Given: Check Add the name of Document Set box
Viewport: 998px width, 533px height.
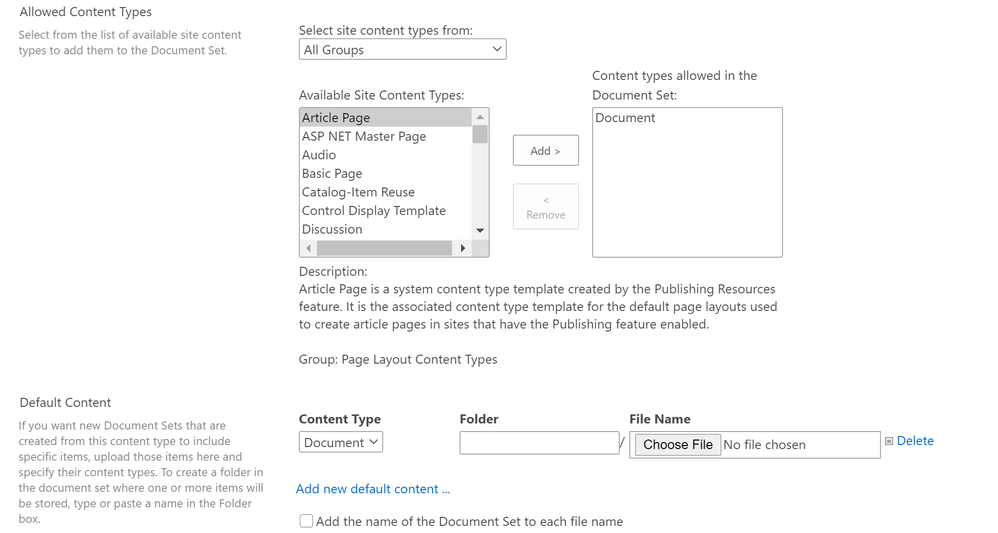Looking at the screenshot, I should click(307, 521).
